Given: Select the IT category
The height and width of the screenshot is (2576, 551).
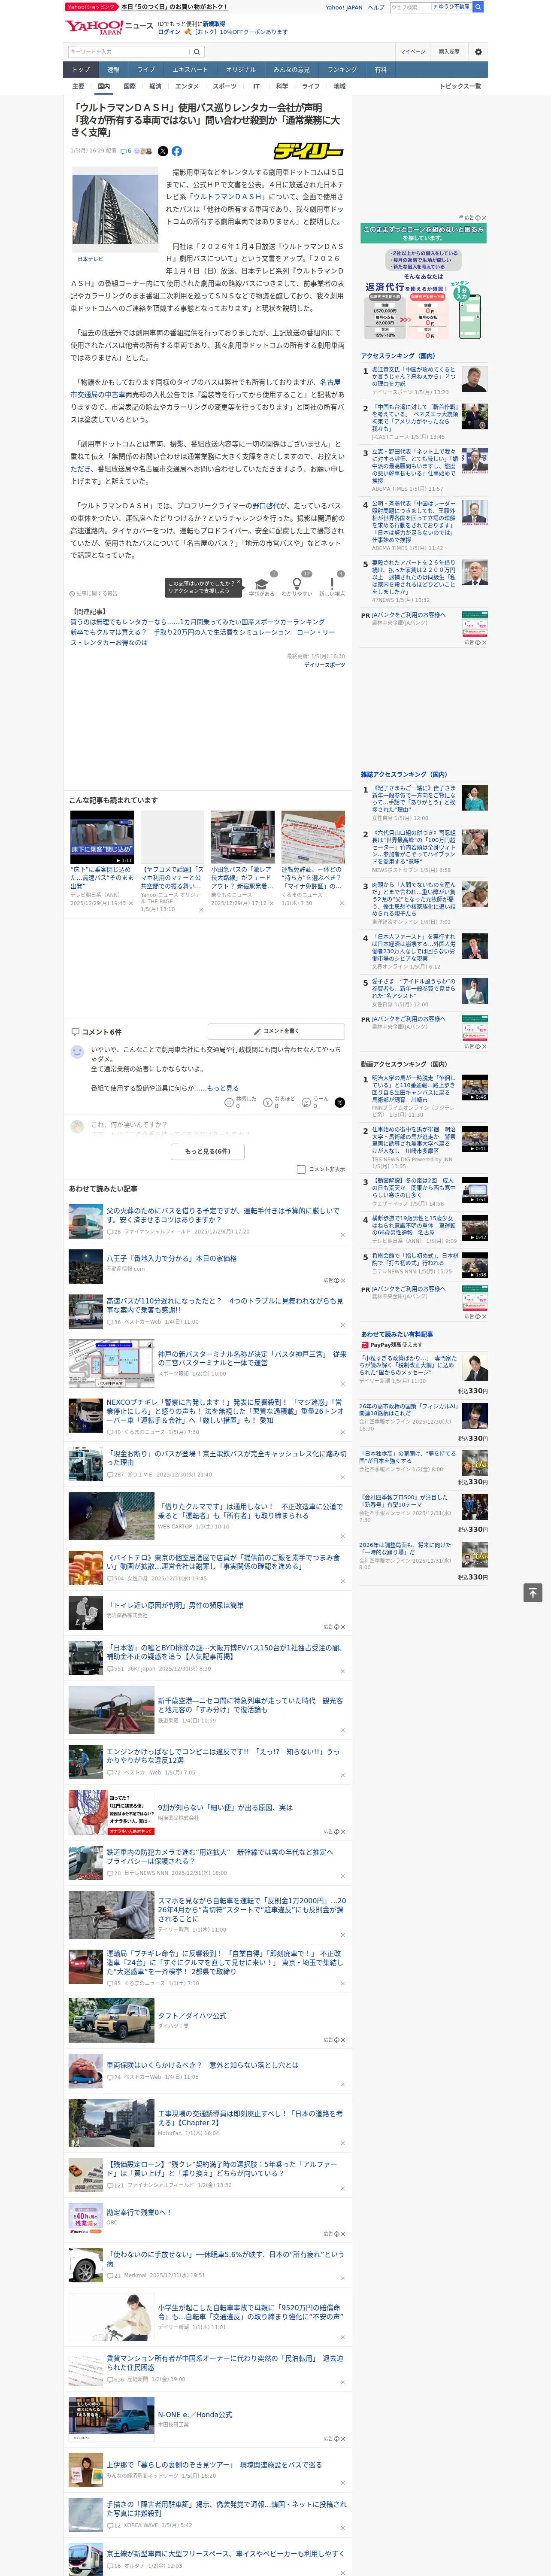Looking at the screenshot, I should click(256, 86).
